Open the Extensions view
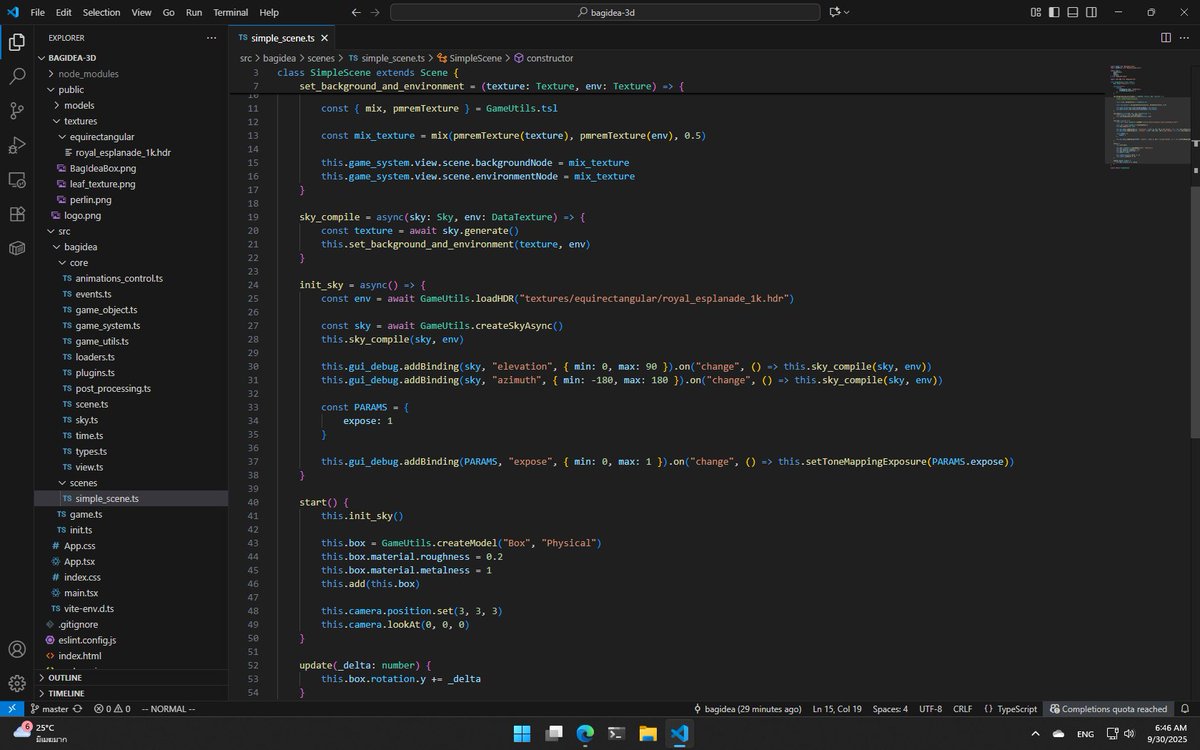Screen dimensions: 1200x750 point(17,214)
